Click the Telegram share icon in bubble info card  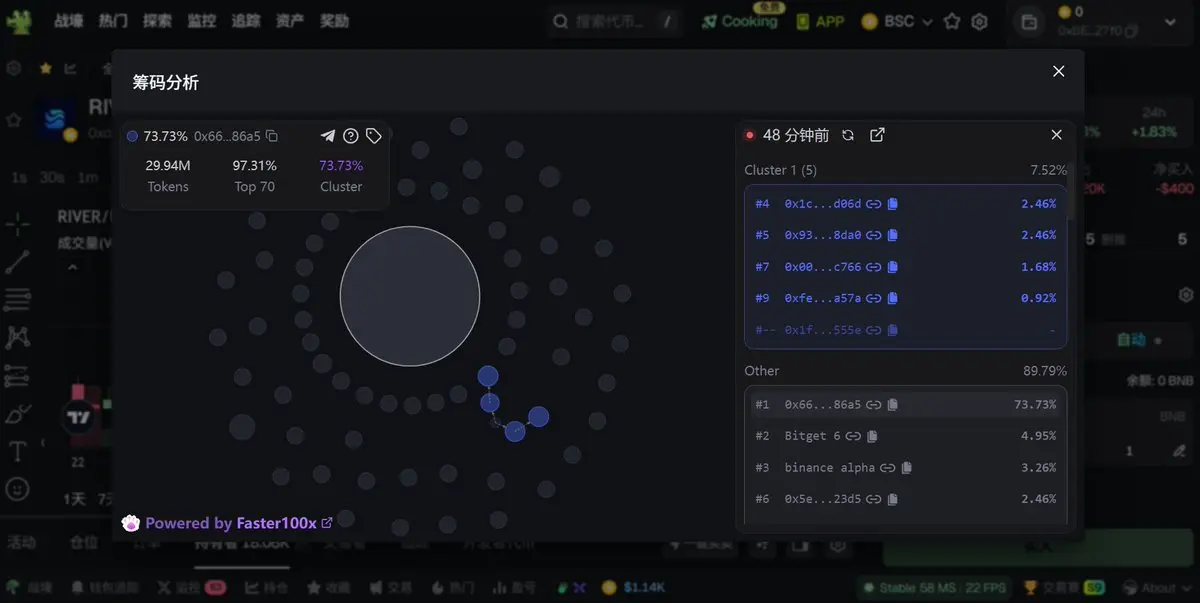click(x=328, y=136)
